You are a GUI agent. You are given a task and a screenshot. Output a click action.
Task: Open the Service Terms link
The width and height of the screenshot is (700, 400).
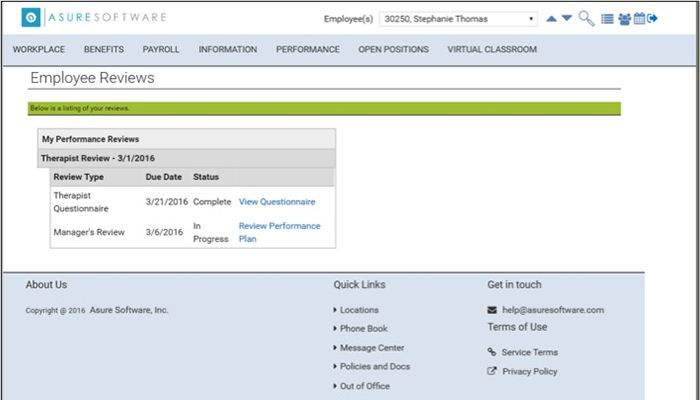pyautogui.click(x=529, y=352)
